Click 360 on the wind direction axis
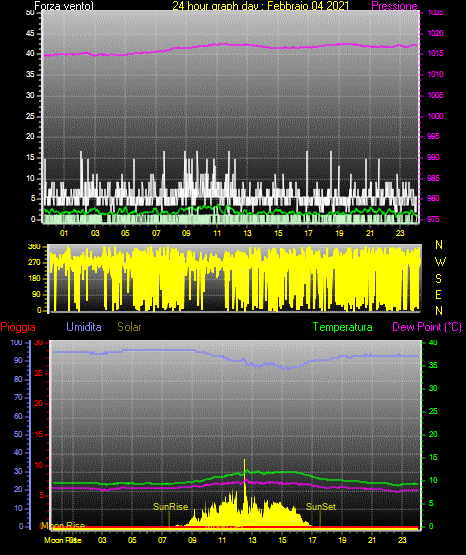The image size is (466, 555). 34,247
